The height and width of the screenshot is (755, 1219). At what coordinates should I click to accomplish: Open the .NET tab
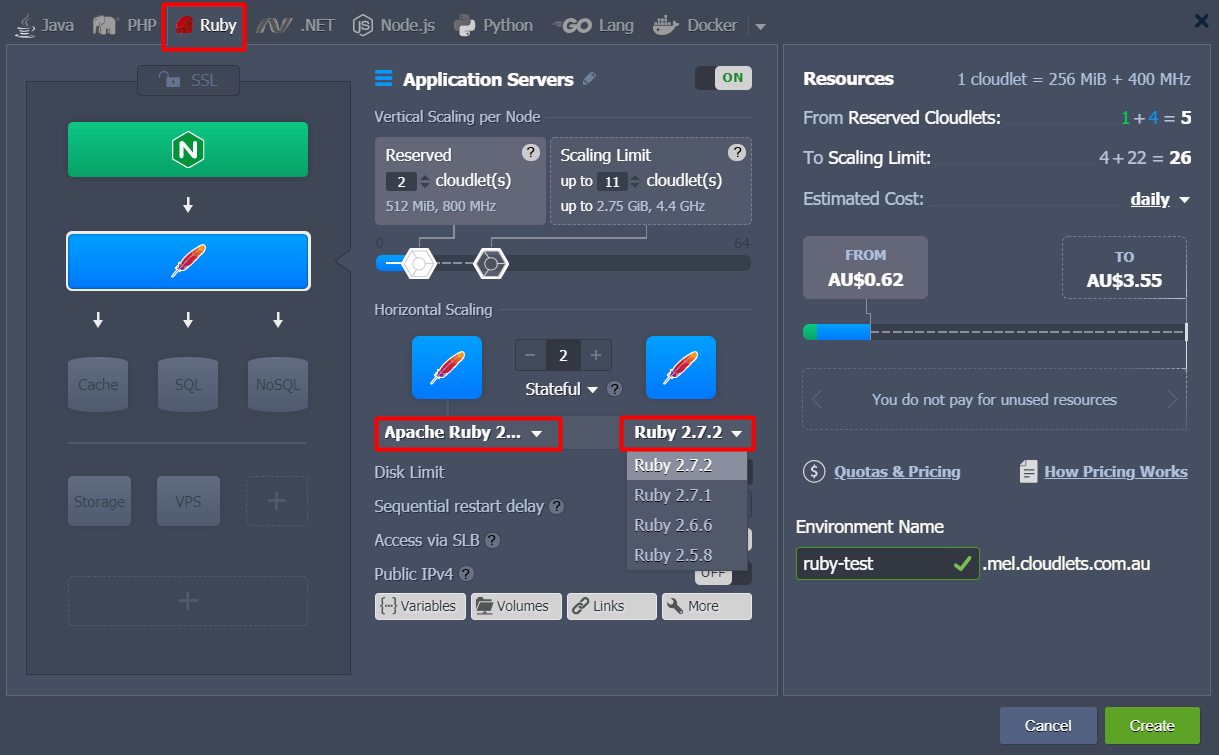point(296,25)
